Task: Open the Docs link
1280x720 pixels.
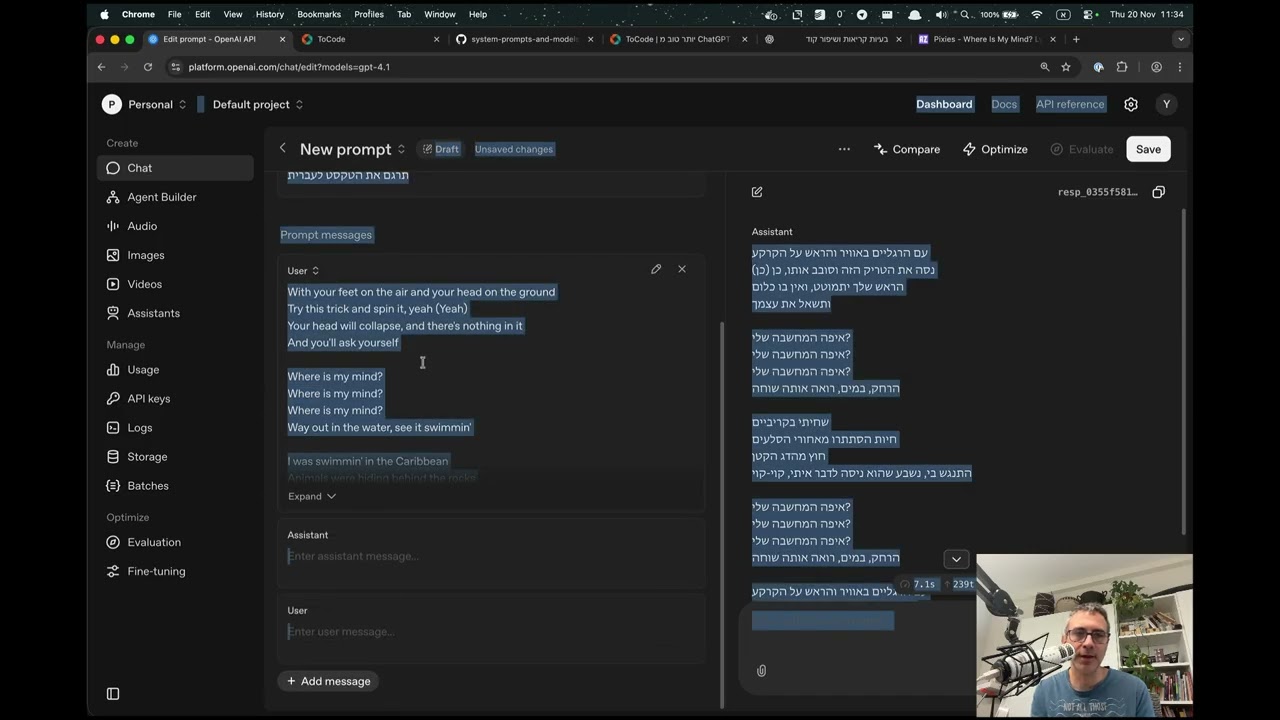Action: (x=1004, y=104)
